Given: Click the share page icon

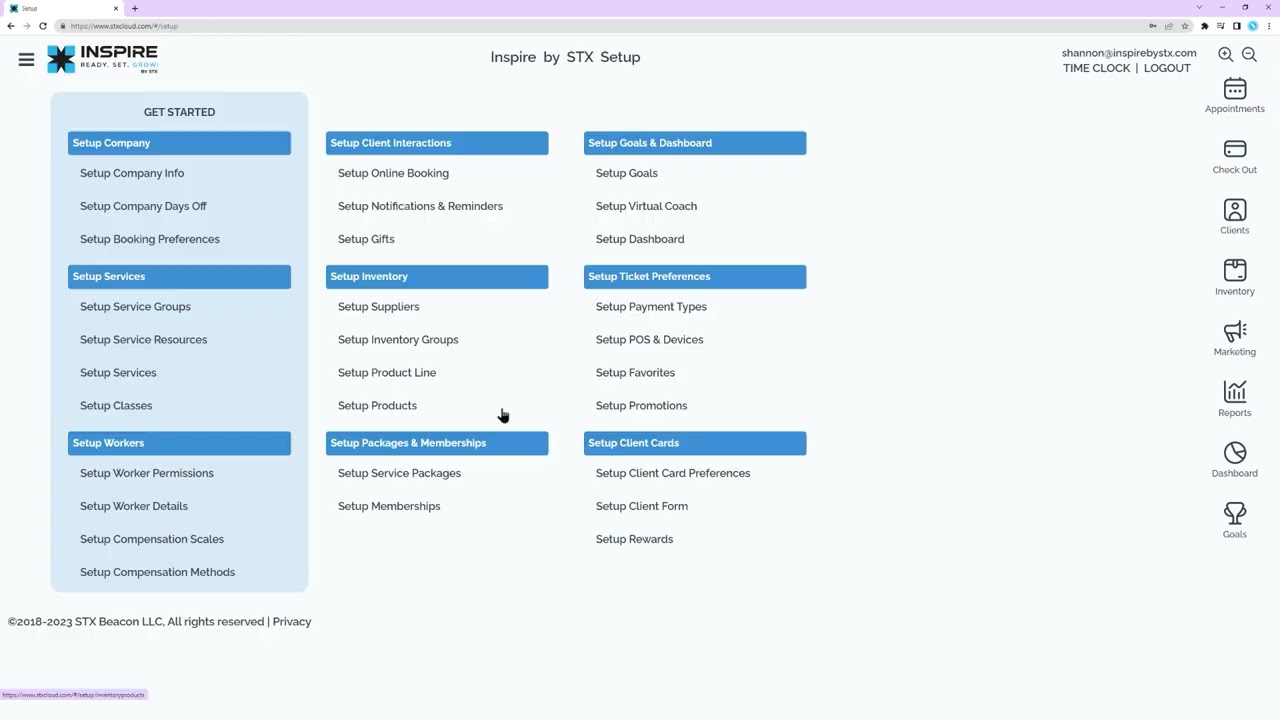Looking at the screenshot, I should [1169, 26].
